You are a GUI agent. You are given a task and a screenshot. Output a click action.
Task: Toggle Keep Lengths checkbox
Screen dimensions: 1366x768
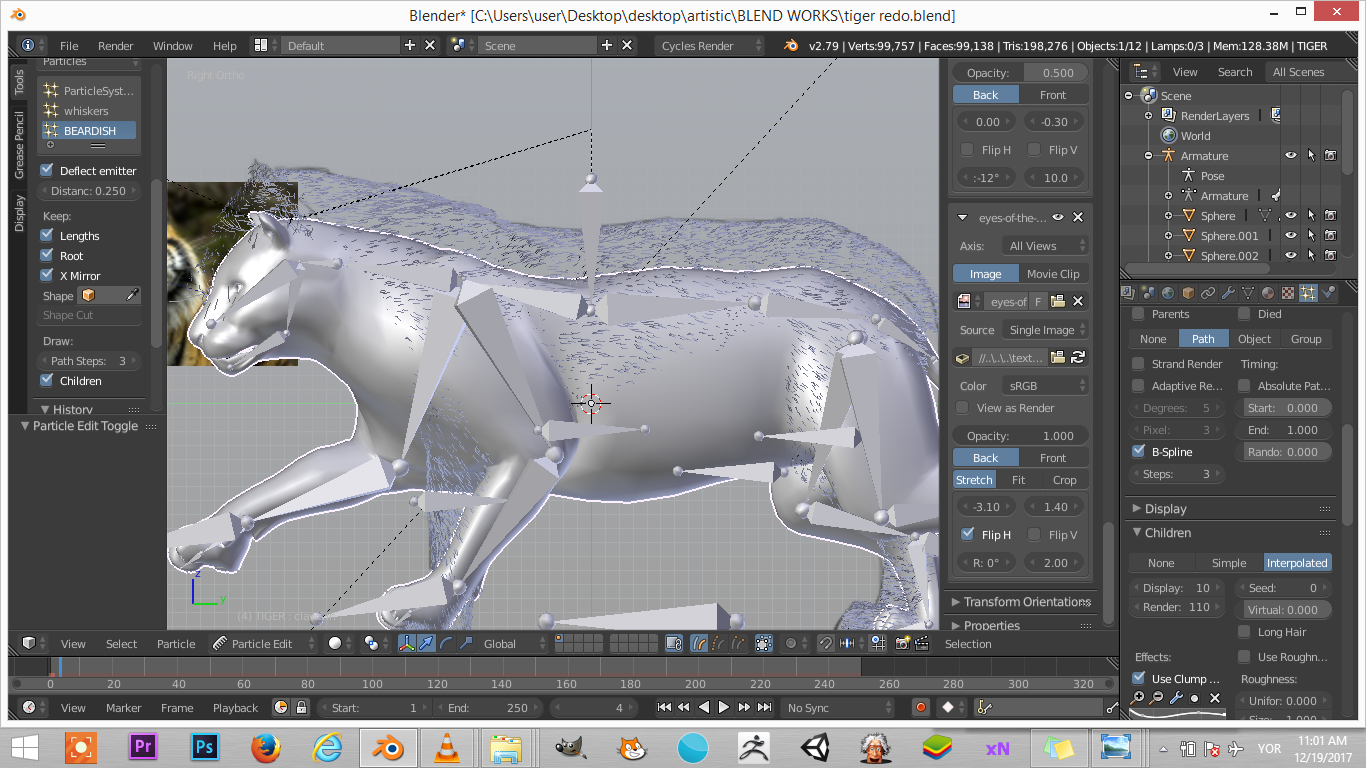pos(46,235)
